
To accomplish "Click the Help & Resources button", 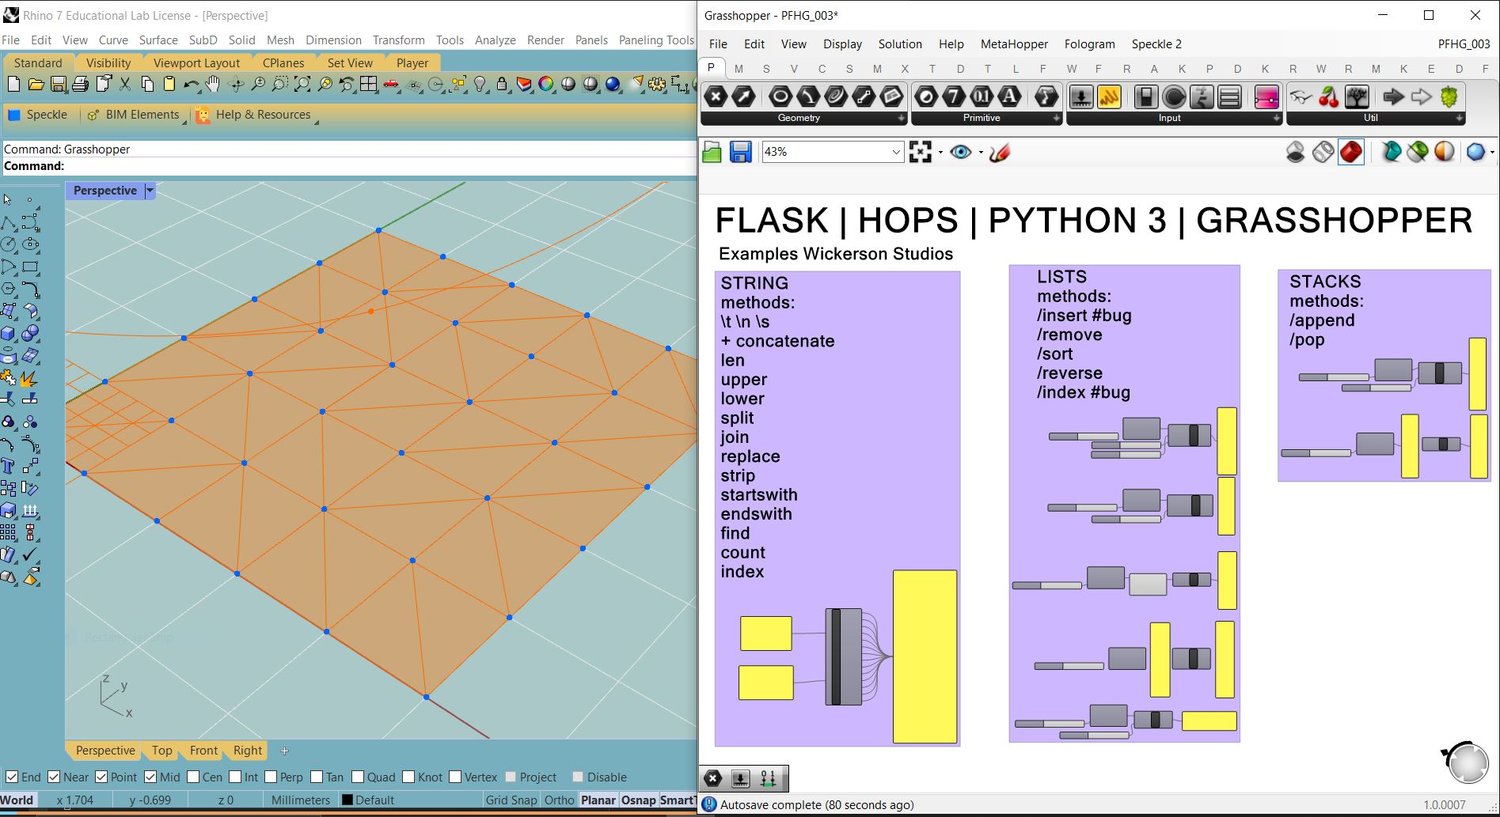I will click(255, 115).
